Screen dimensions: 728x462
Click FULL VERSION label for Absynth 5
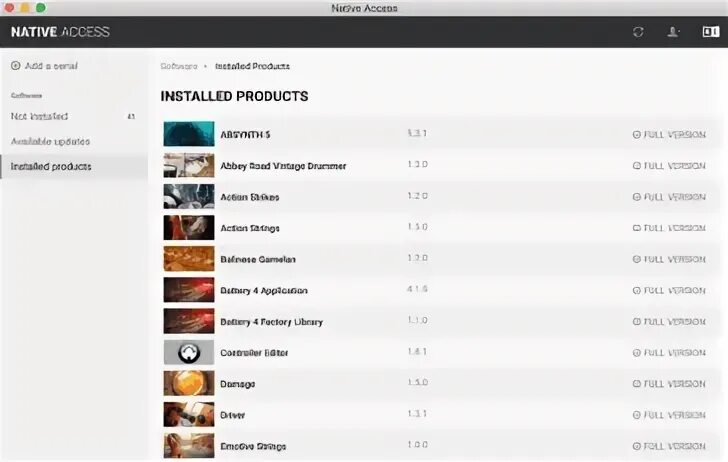(675, 134)
